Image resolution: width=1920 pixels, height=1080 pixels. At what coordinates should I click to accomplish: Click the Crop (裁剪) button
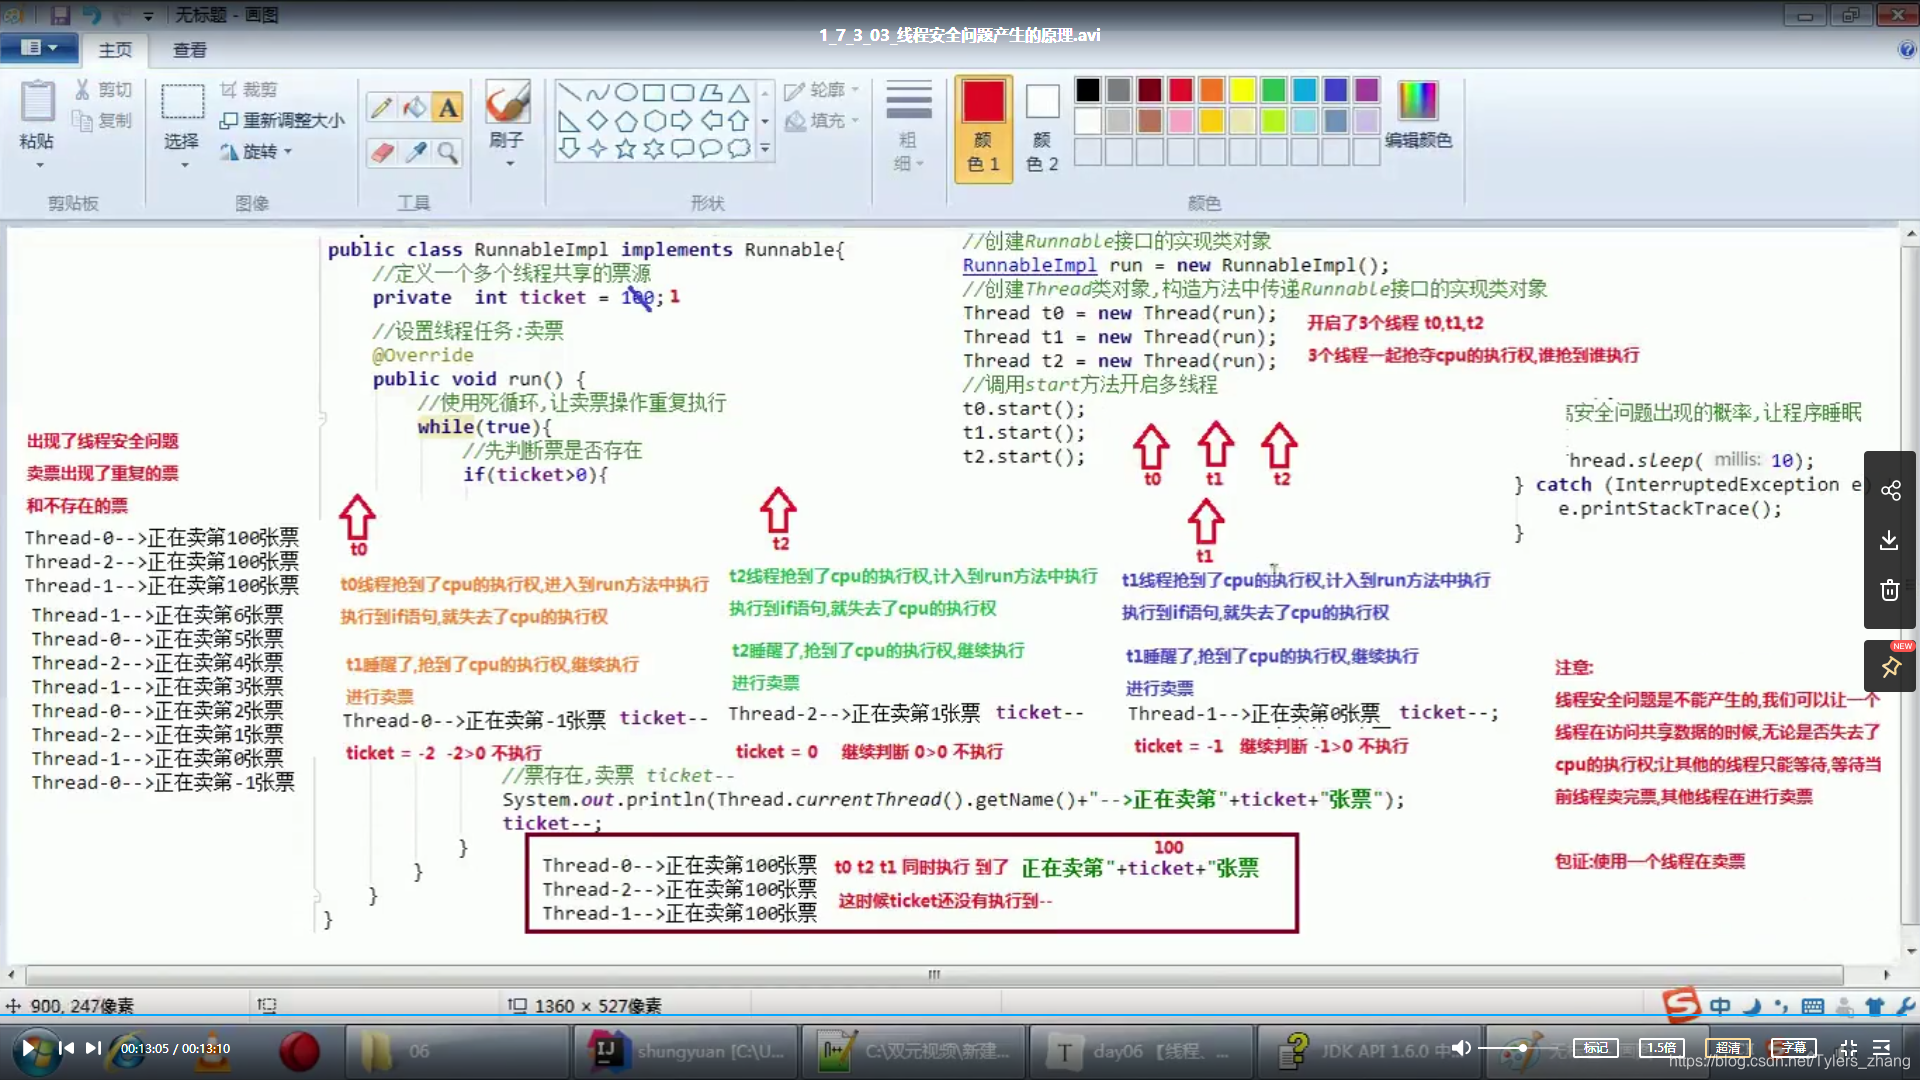(249, 90)
